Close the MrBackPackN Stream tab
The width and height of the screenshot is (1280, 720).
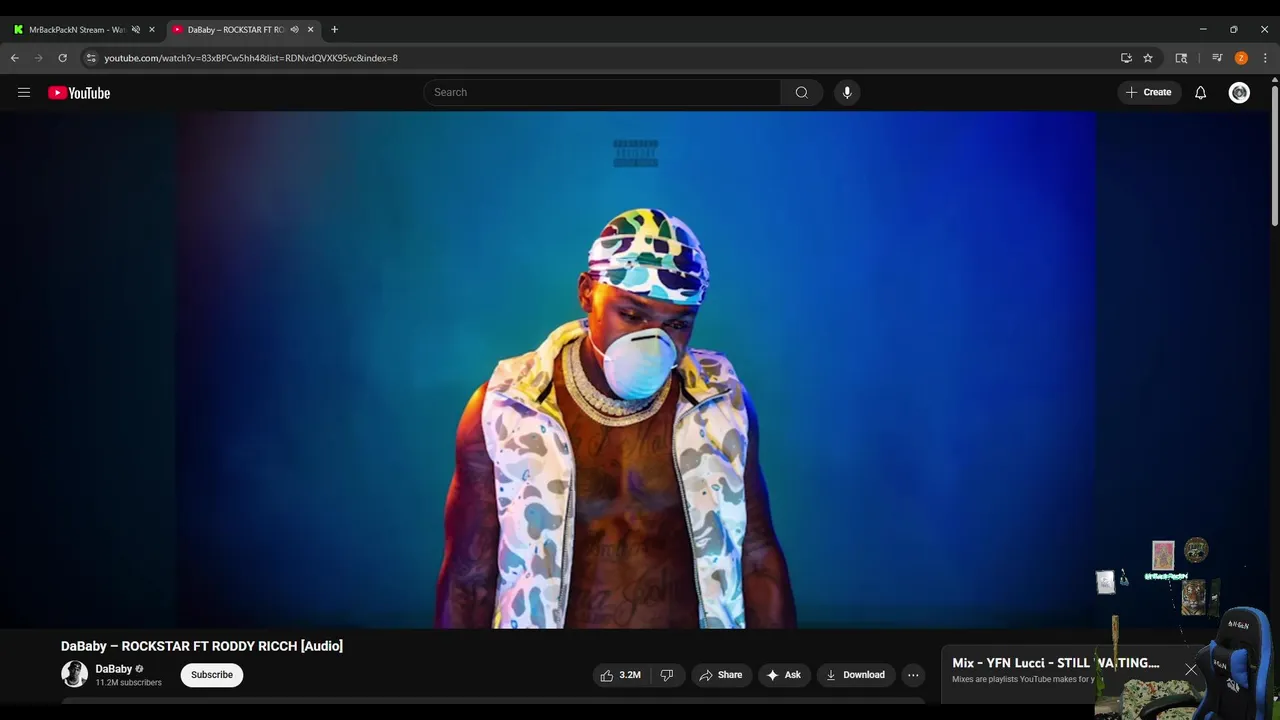point(152,30)
